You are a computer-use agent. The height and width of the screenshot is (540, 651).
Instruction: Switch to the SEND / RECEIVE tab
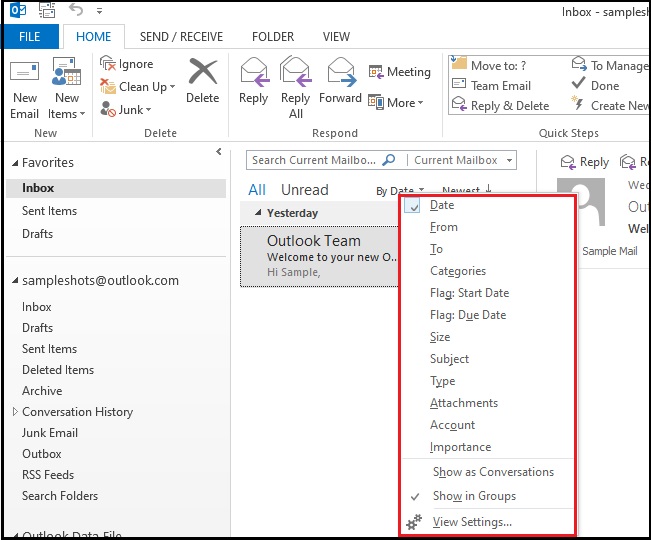(x=182, y=37)
